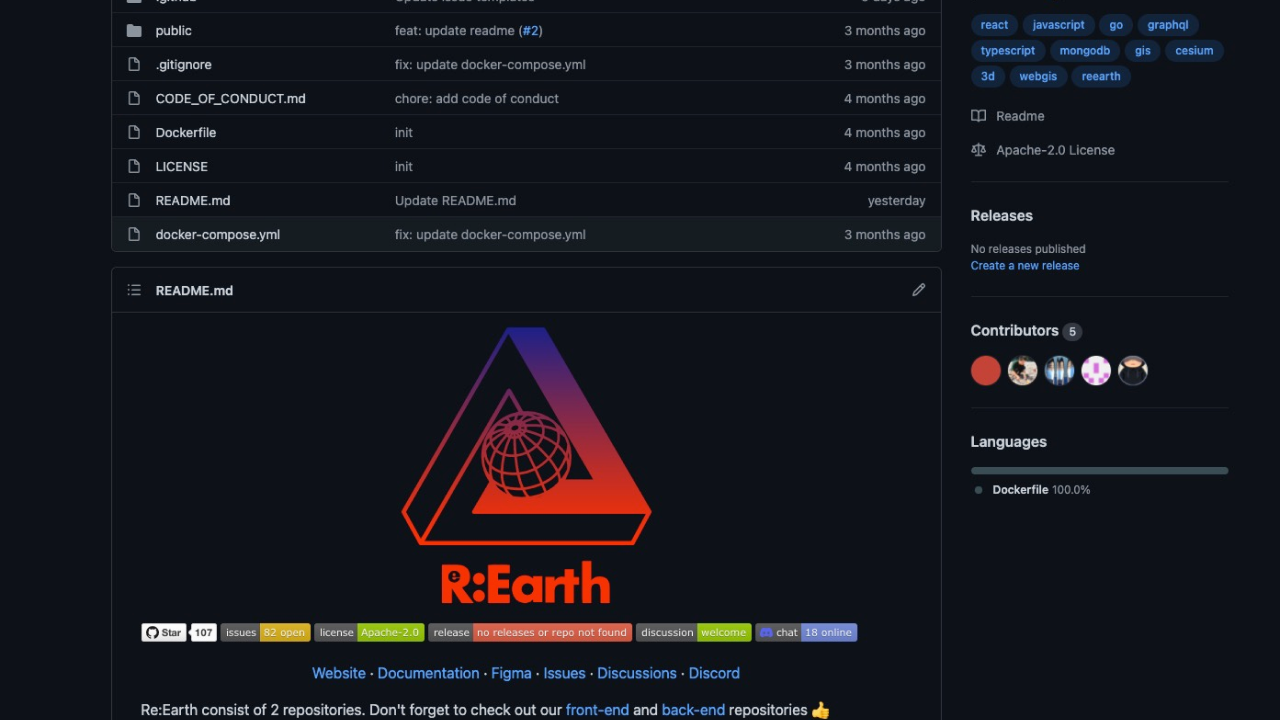Image resolution: width=1280 pixels, height=720 pixels.
Task: Select the javascript topic tag
Action: (x=1058, y=25)
